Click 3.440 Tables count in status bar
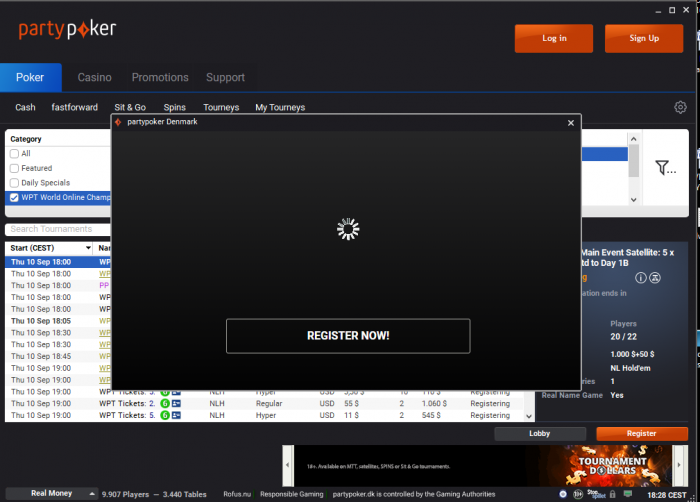700x502 pixels. tap(184, 494)
